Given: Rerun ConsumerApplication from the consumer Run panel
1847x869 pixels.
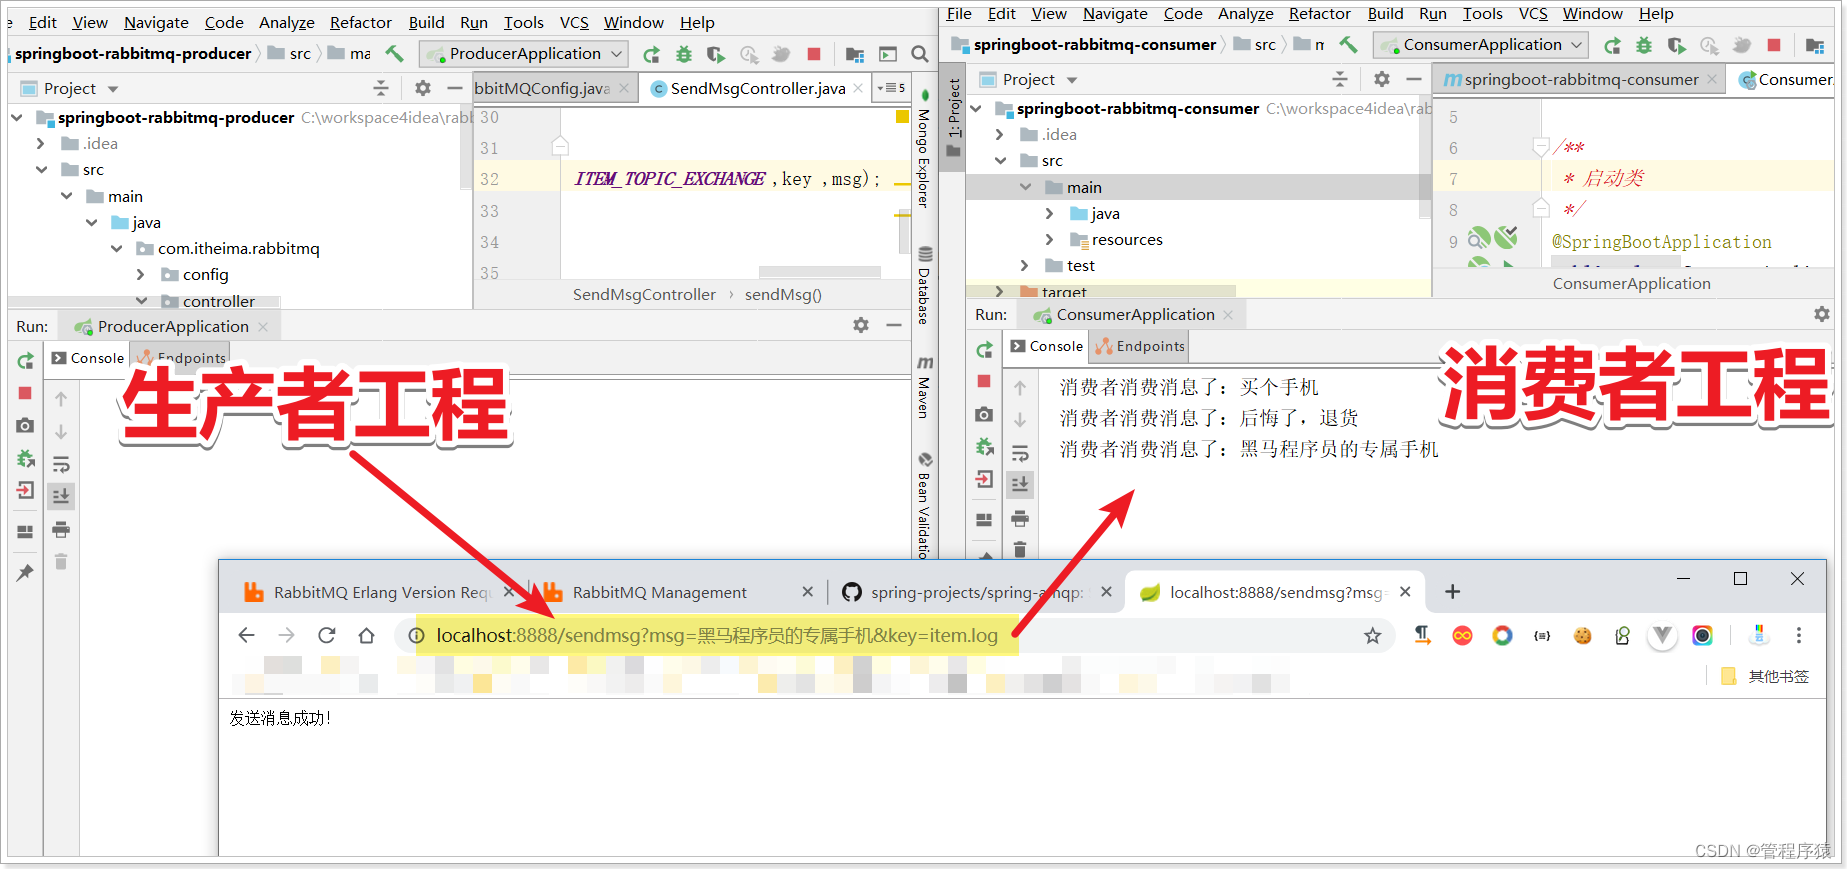Looking at the screenshot, I should click(x=985, y=349).
